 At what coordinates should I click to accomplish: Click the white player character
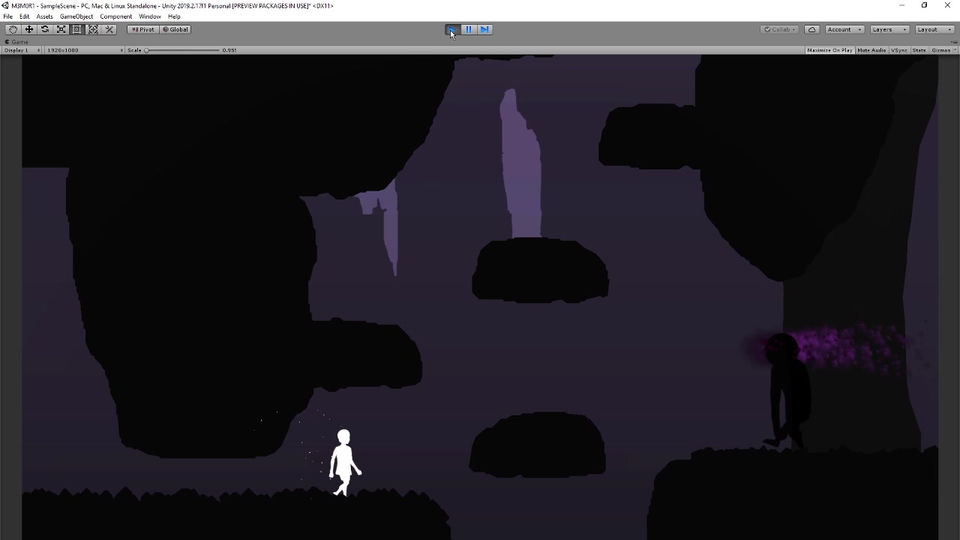[x=345, y=462]
